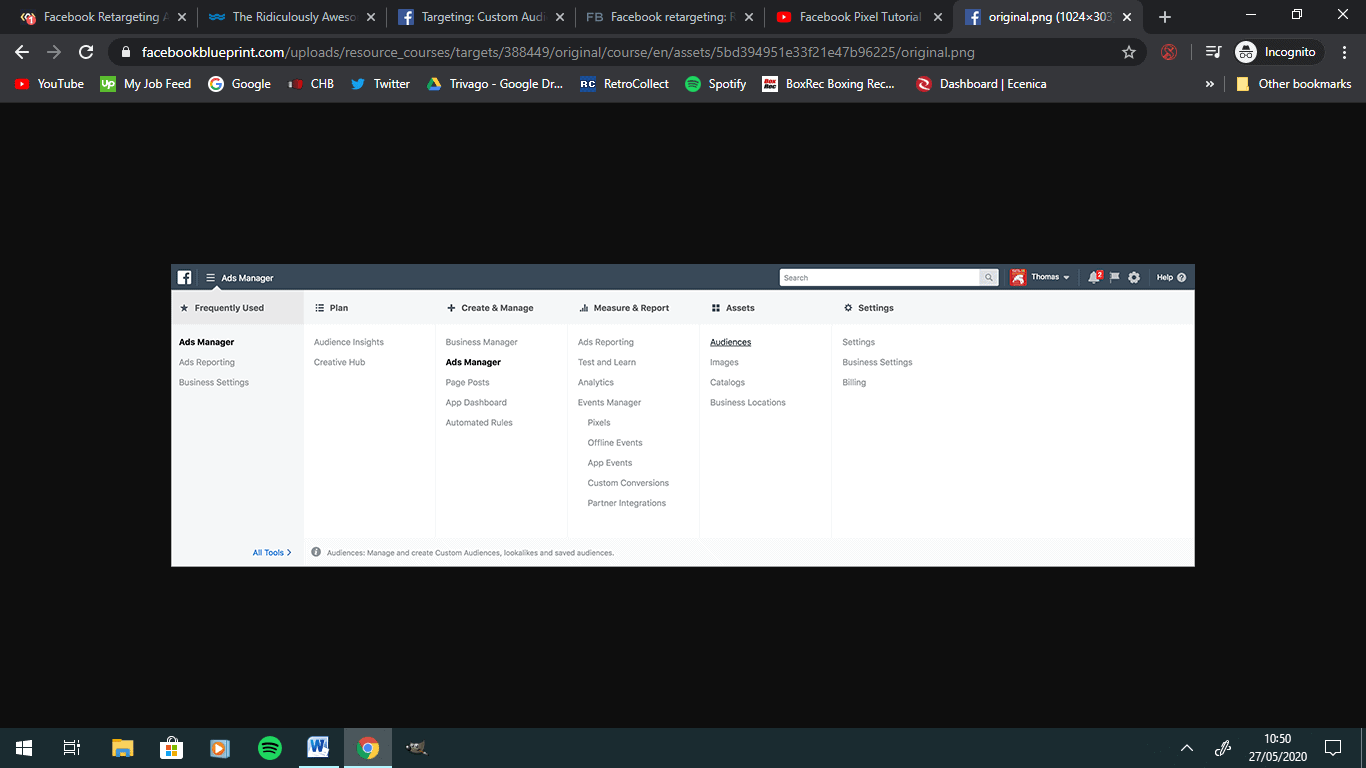This screenshot has height=768, width=1366.
Task: Open the Trivago Google Drive bookmark
Action: click(x=495, y=84)
